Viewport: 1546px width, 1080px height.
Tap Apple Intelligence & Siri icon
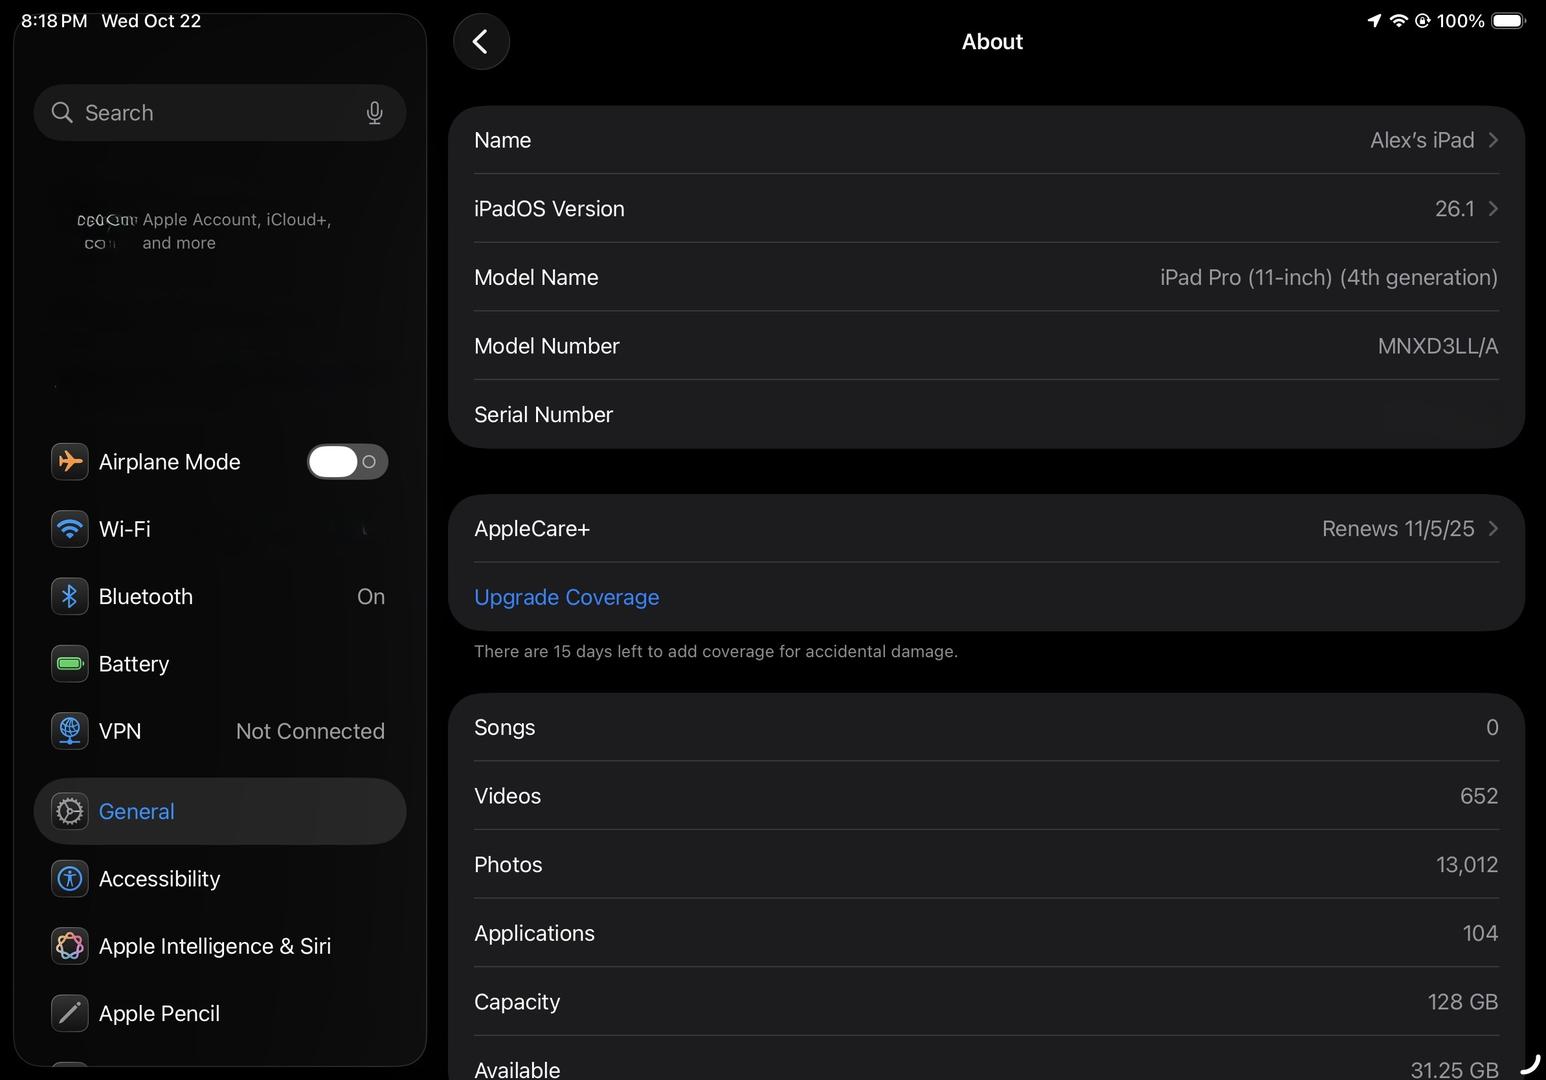pyautogui.click(x=70, y=946)
